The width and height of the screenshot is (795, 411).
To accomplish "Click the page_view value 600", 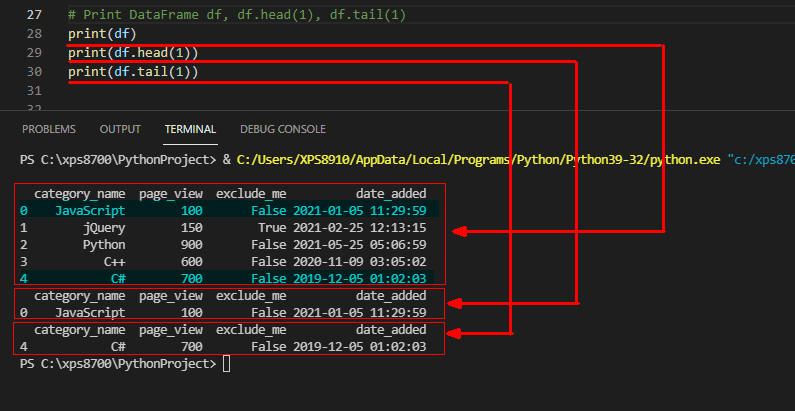I will [192, 261].
